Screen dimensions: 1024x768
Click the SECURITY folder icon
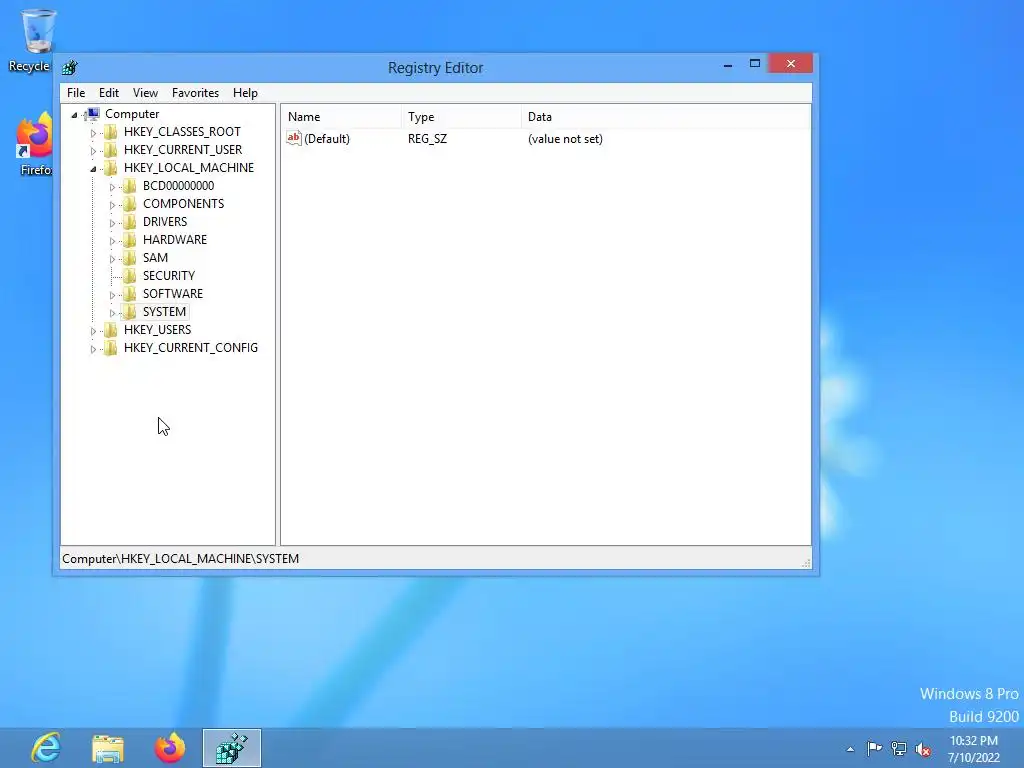(130, 276)
